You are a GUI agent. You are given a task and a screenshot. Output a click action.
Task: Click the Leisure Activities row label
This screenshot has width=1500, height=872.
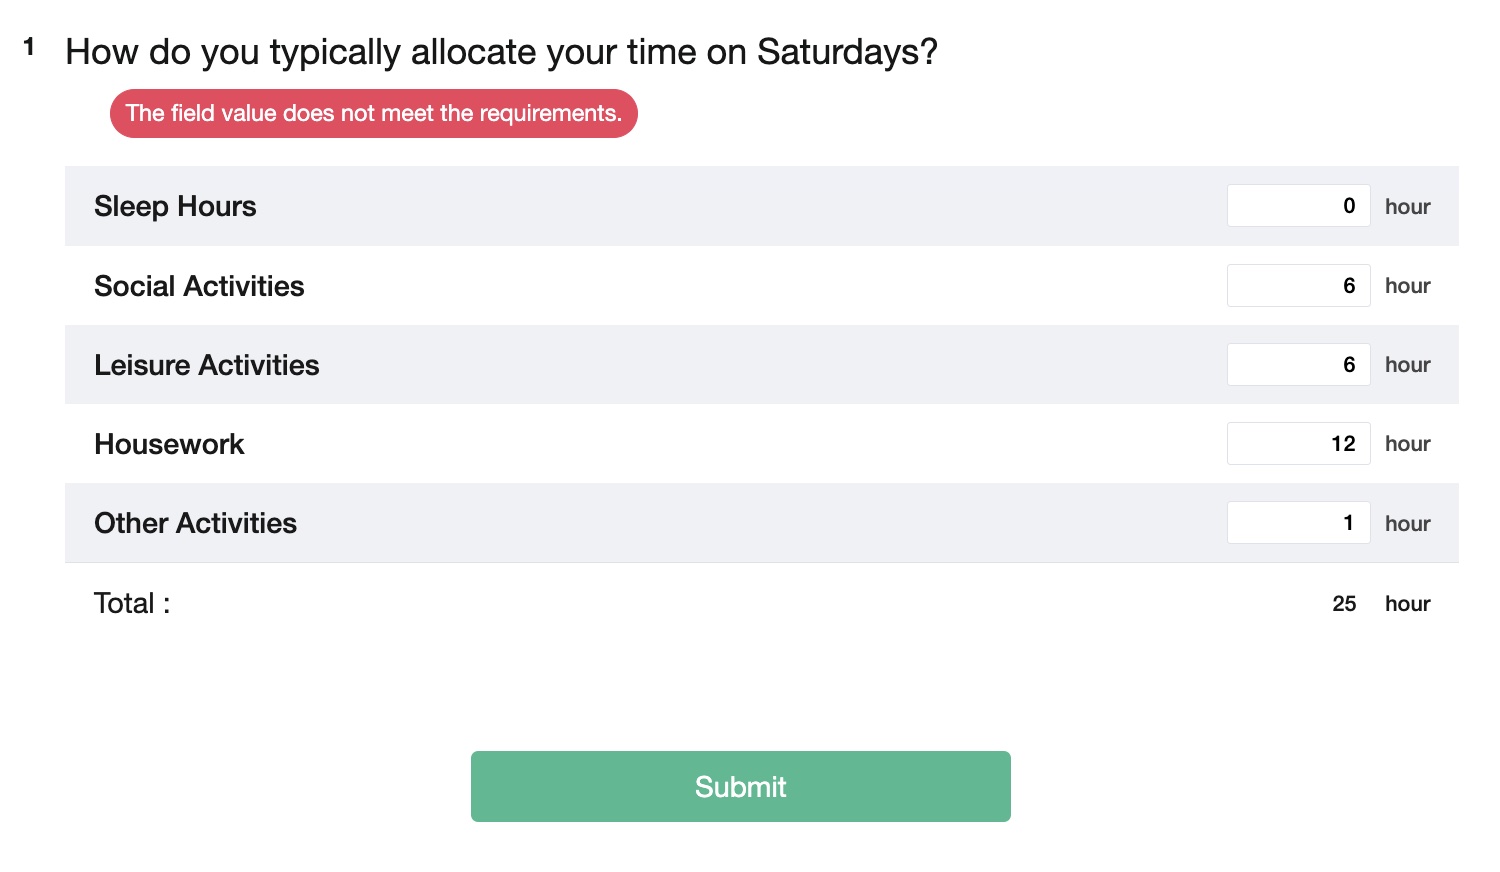(206, 365)
